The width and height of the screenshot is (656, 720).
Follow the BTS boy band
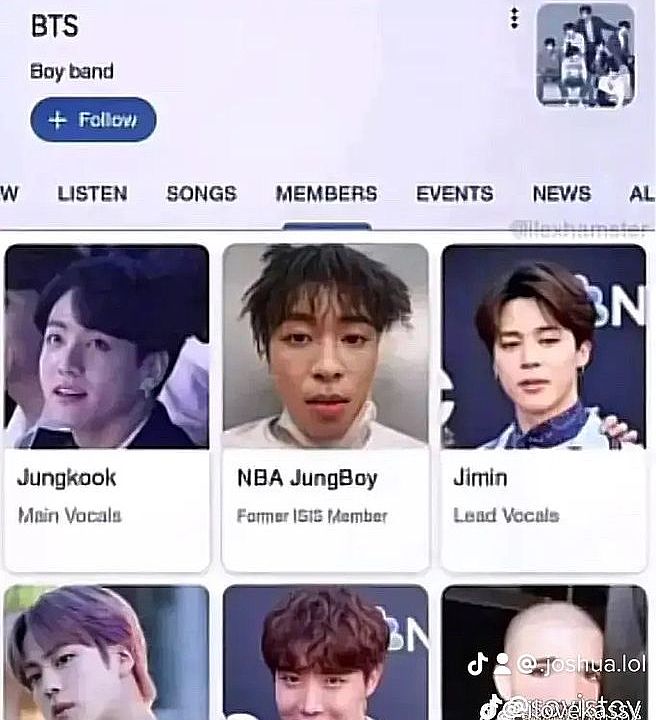coord(93,119)
